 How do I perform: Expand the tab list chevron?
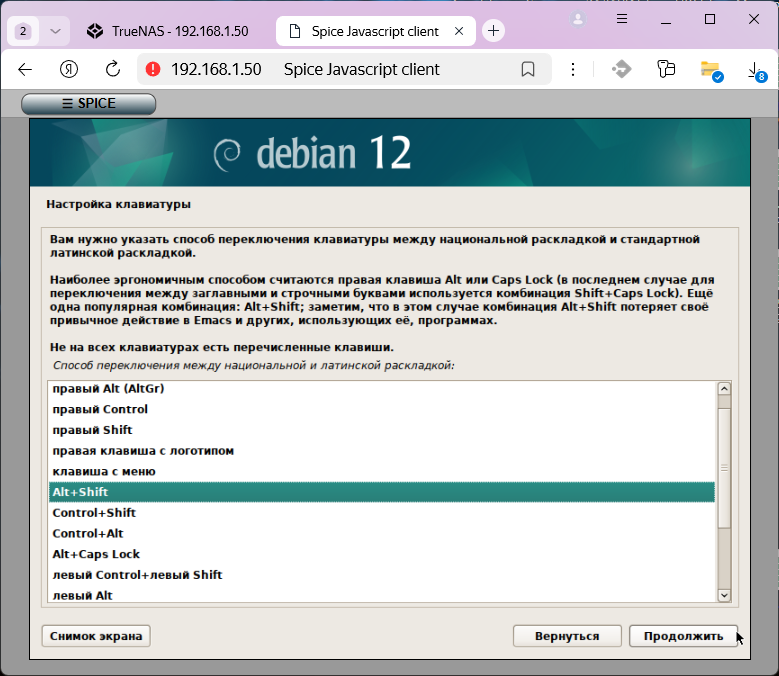pos(55,31)
